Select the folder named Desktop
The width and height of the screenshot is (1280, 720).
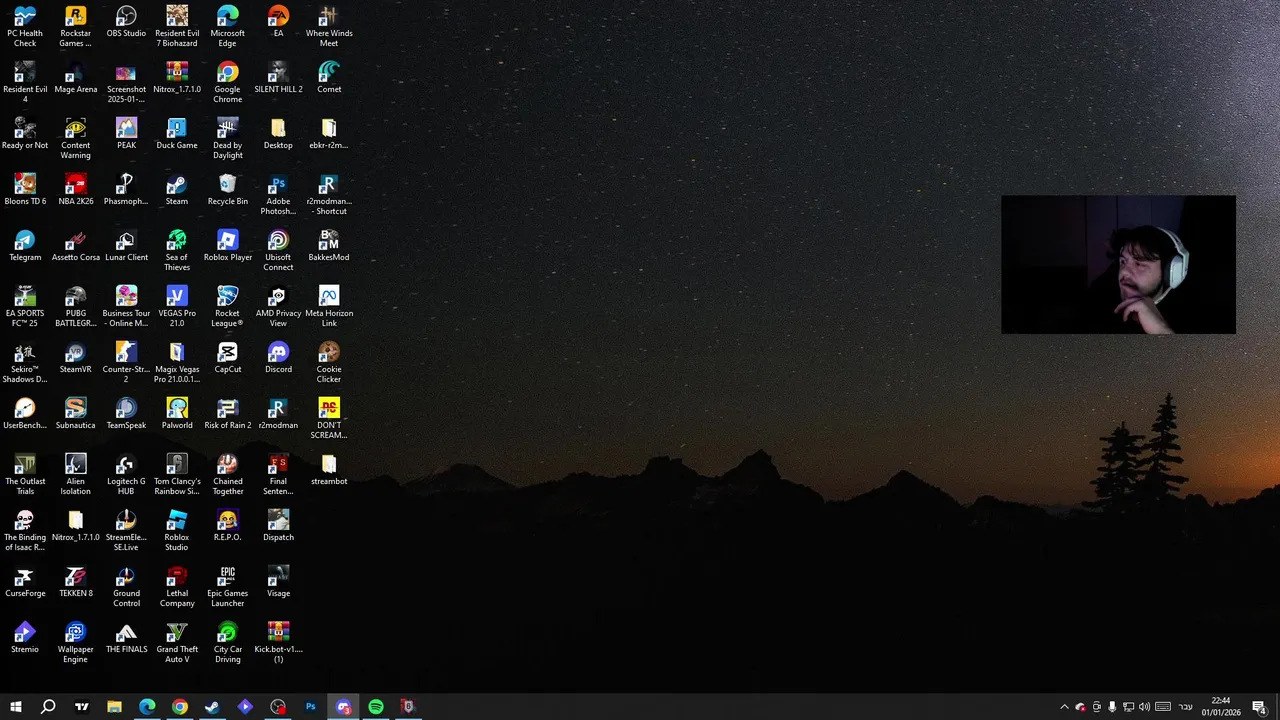278,134
